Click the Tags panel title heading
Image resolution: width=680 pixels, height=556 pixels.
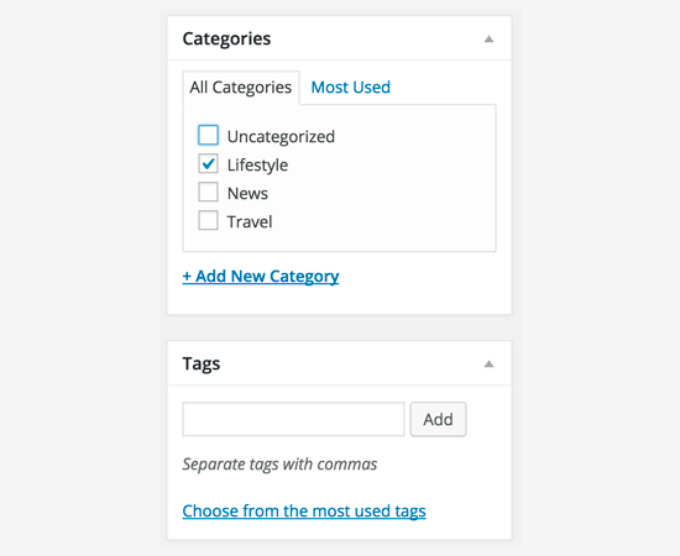pos(201,364)
